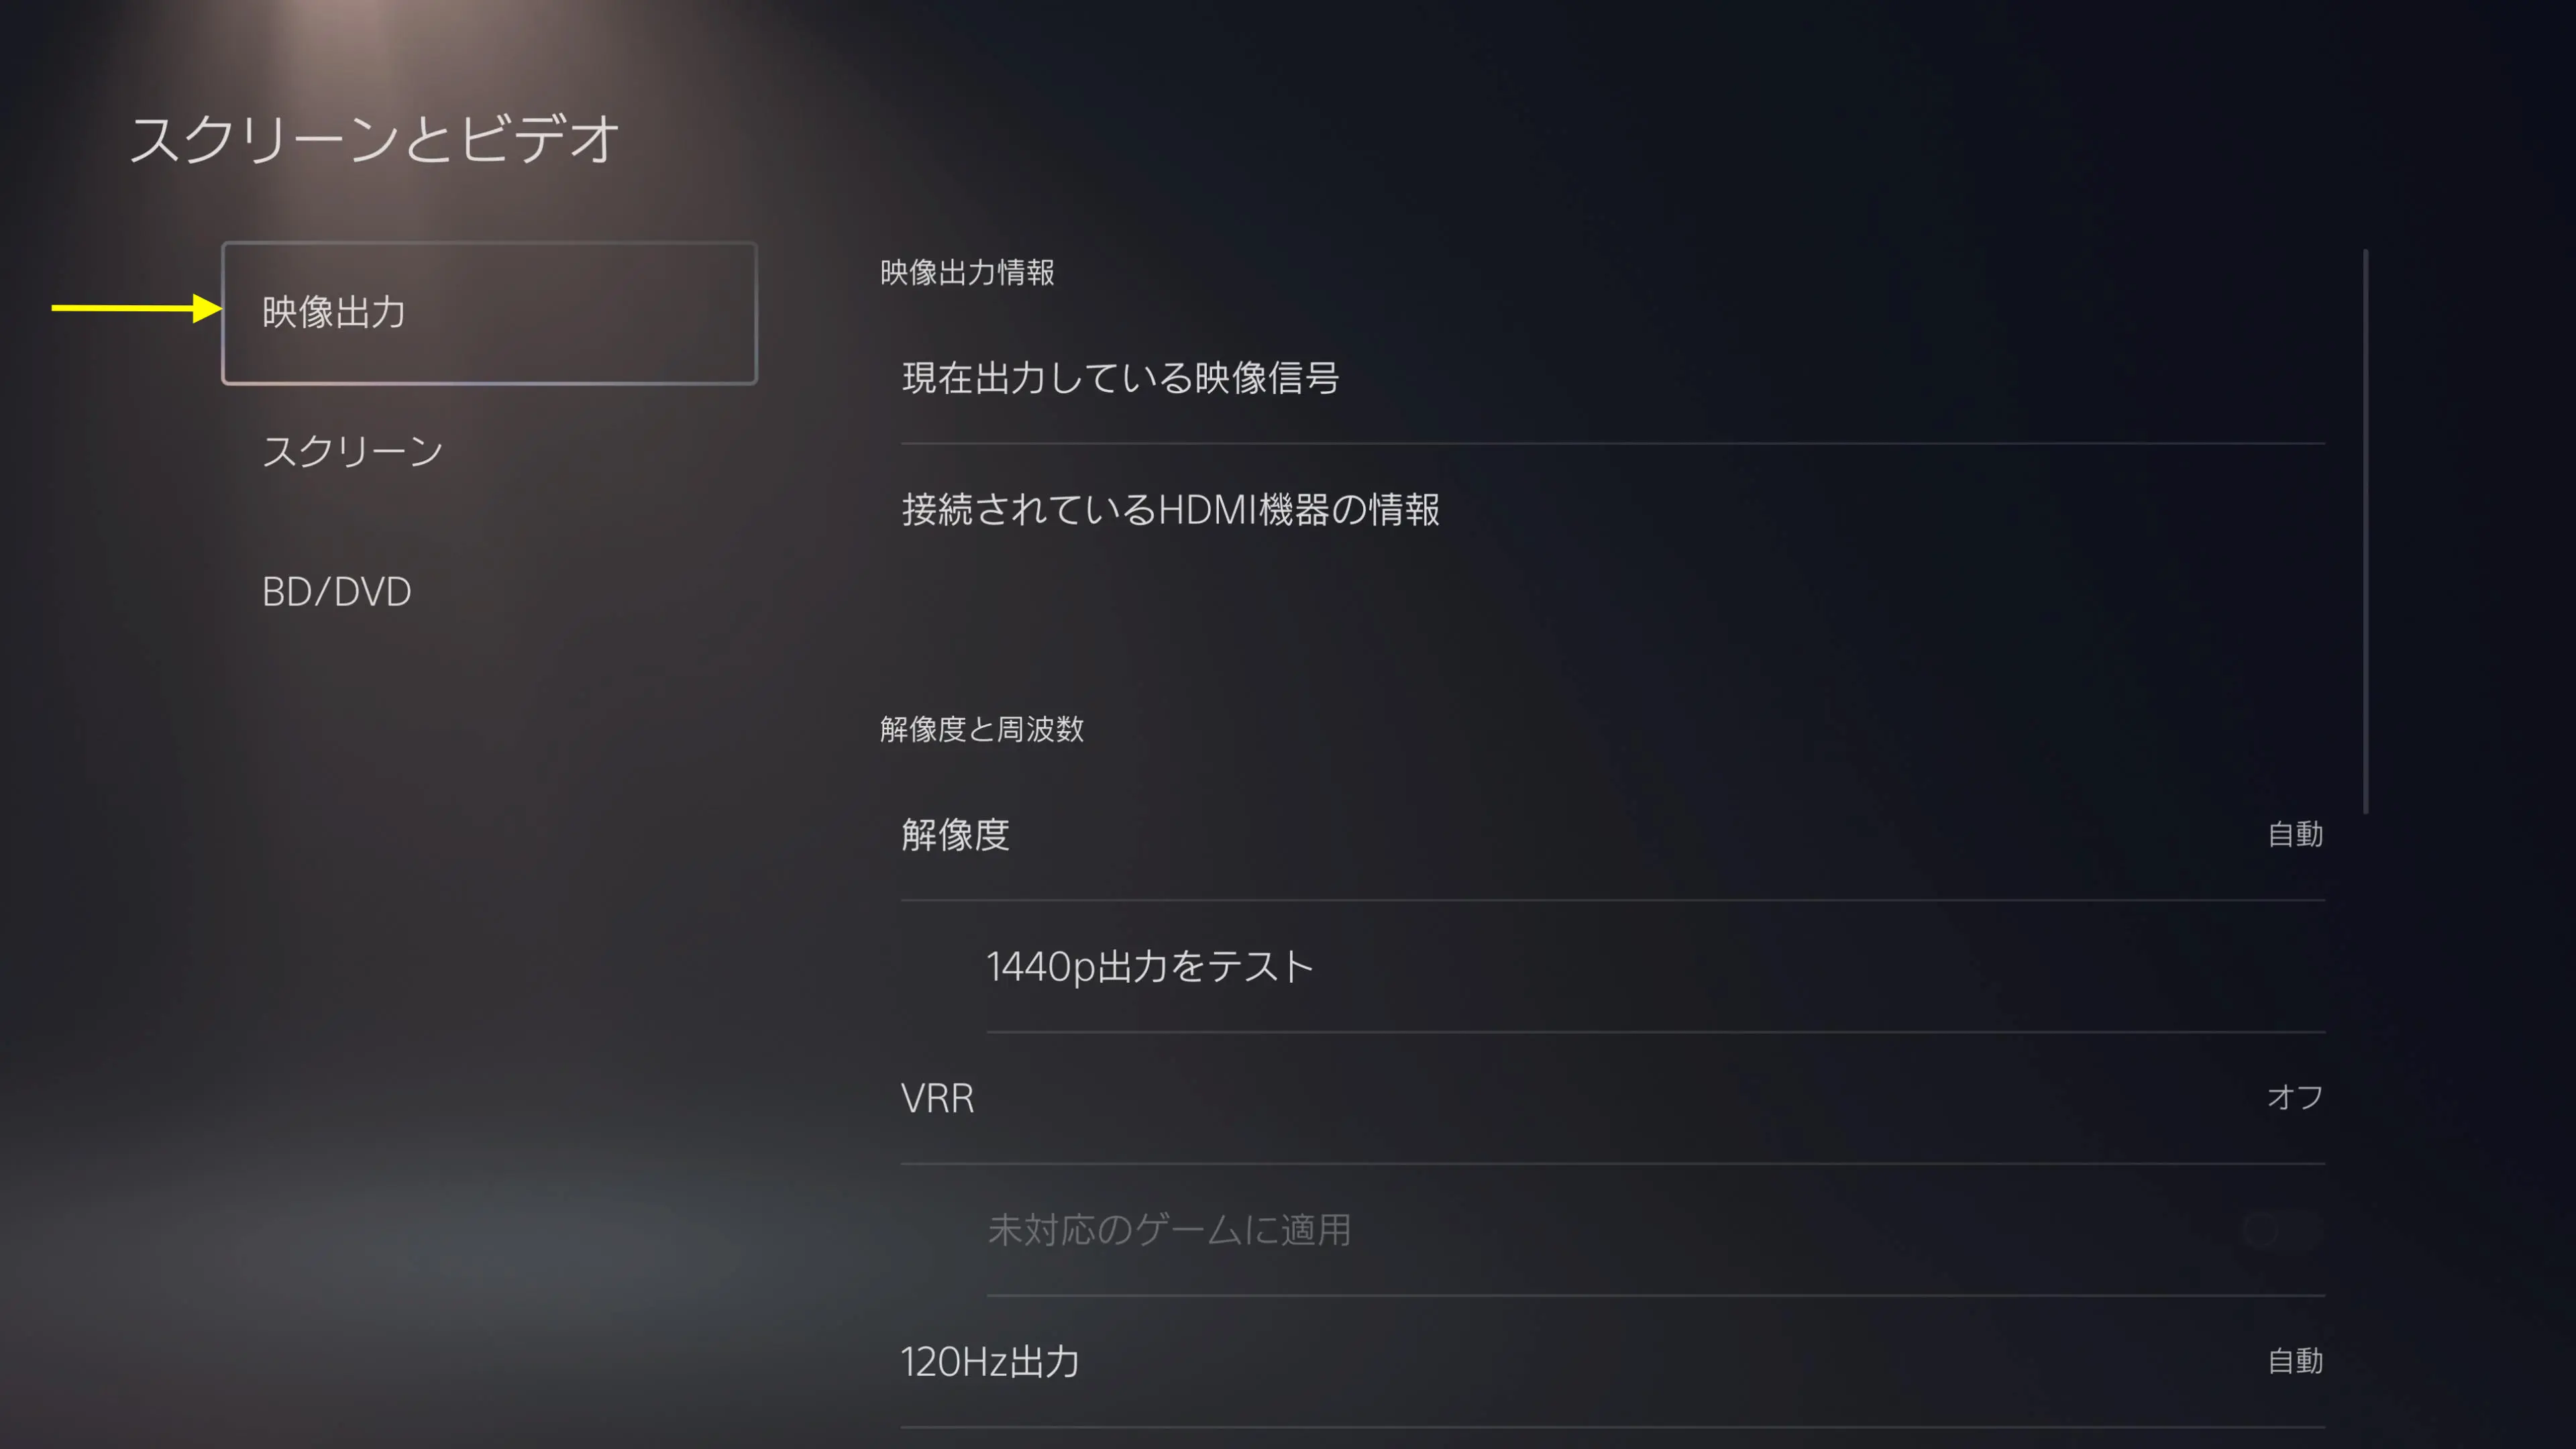The height and width of the screenshot is (1449, 2576).
Task: Open the BD/DVD settings category
Action: coord(336,592)
